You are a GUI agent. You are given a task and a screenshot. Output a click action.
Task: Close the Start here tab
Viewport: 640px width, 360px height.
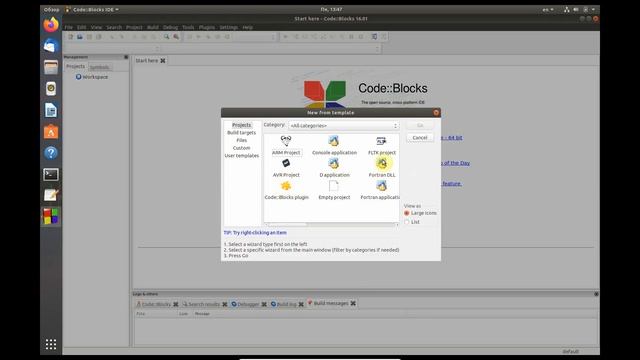coord(163,60)
